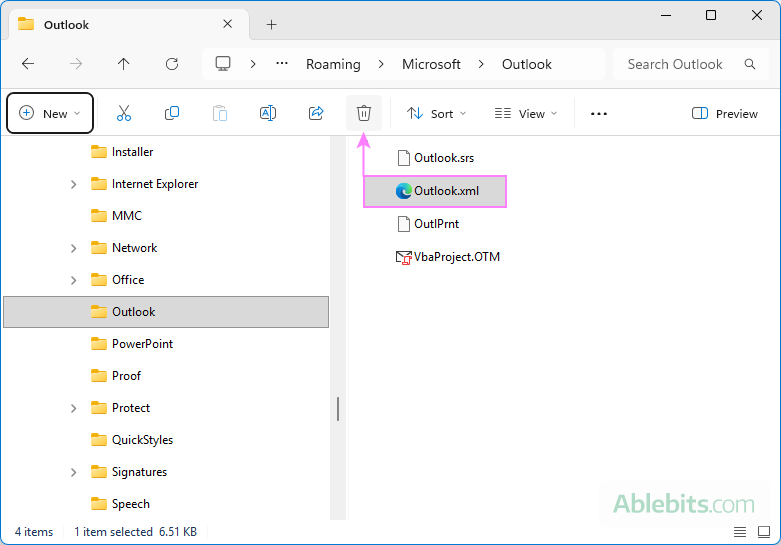This screenshot has width=781, height=545.
Task: Select the Internet Explorer folder
Action: click(154, 184)
